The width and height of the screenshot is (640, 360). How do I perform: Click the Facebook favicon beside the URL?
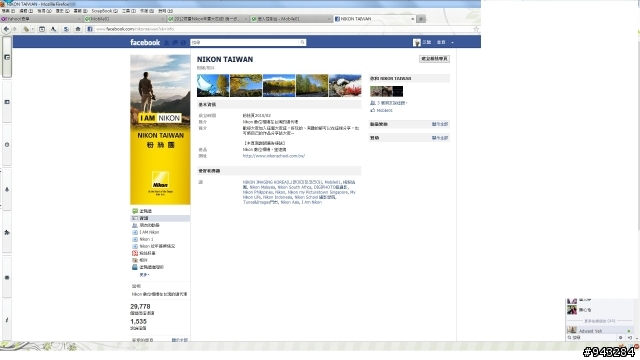(90, 29)
